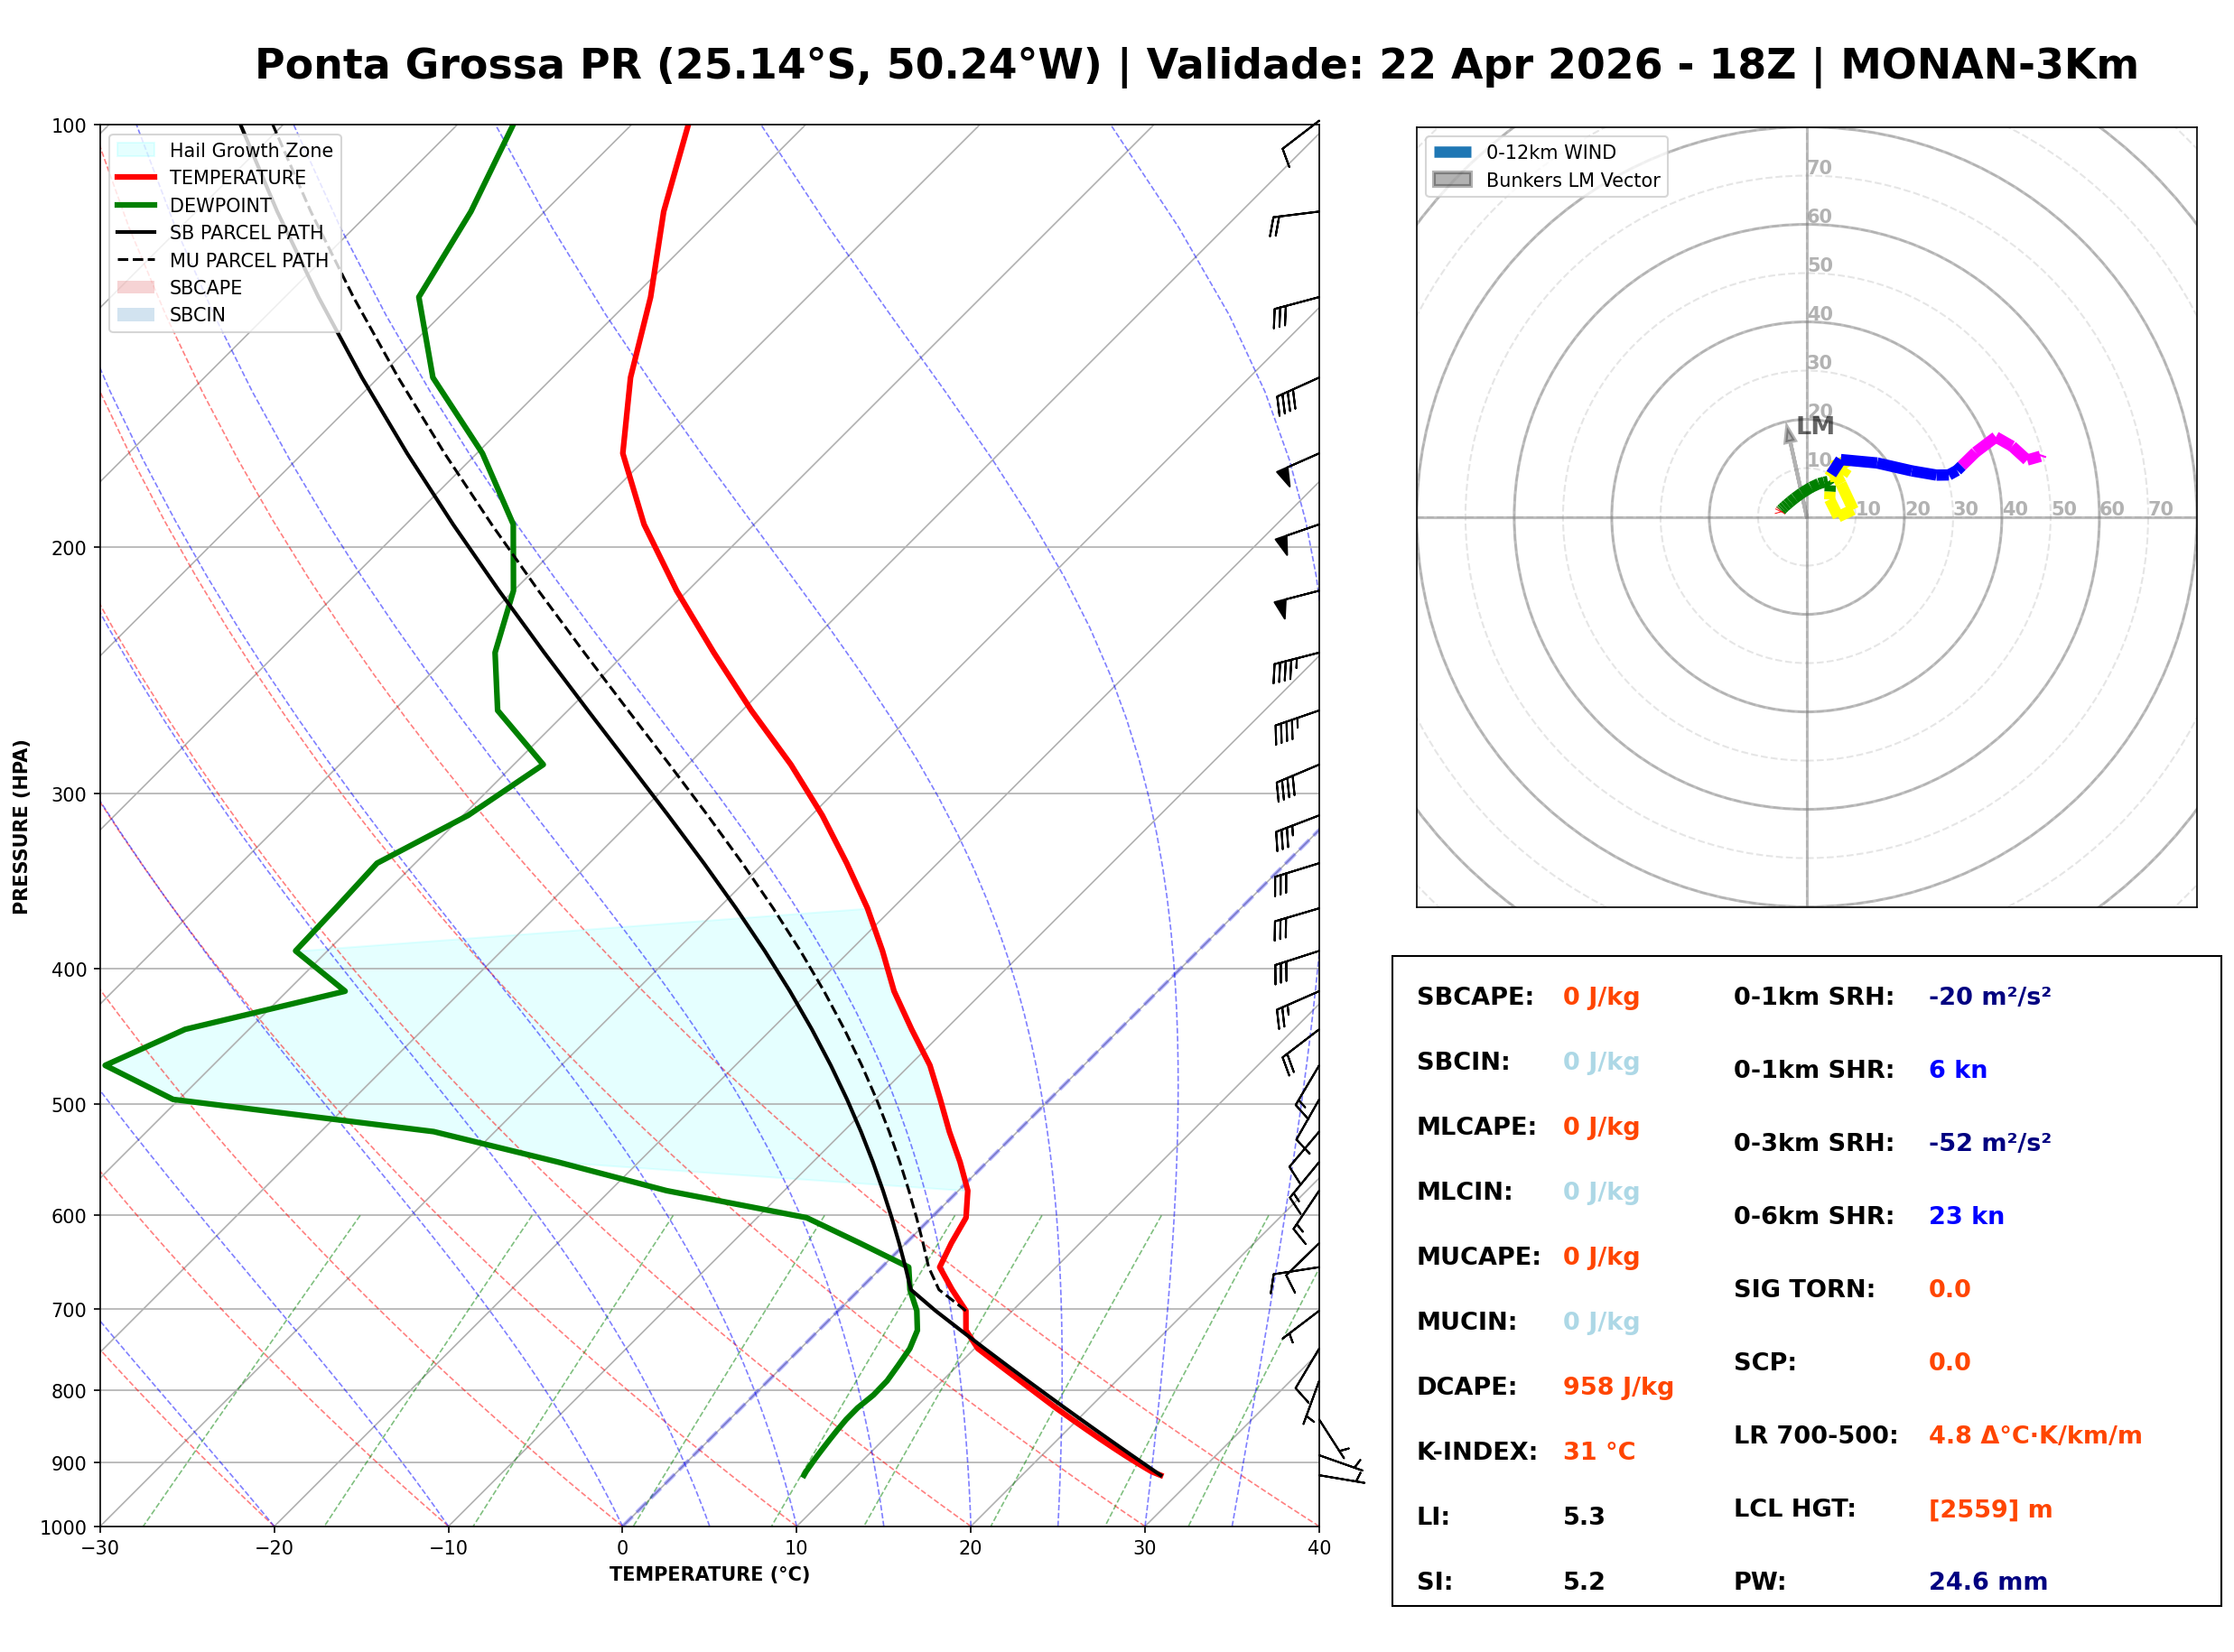This screenshot has height=1652, width=2234.
Task: Click the SB PARCEL PATH legend entry
Action: point(136,232)
